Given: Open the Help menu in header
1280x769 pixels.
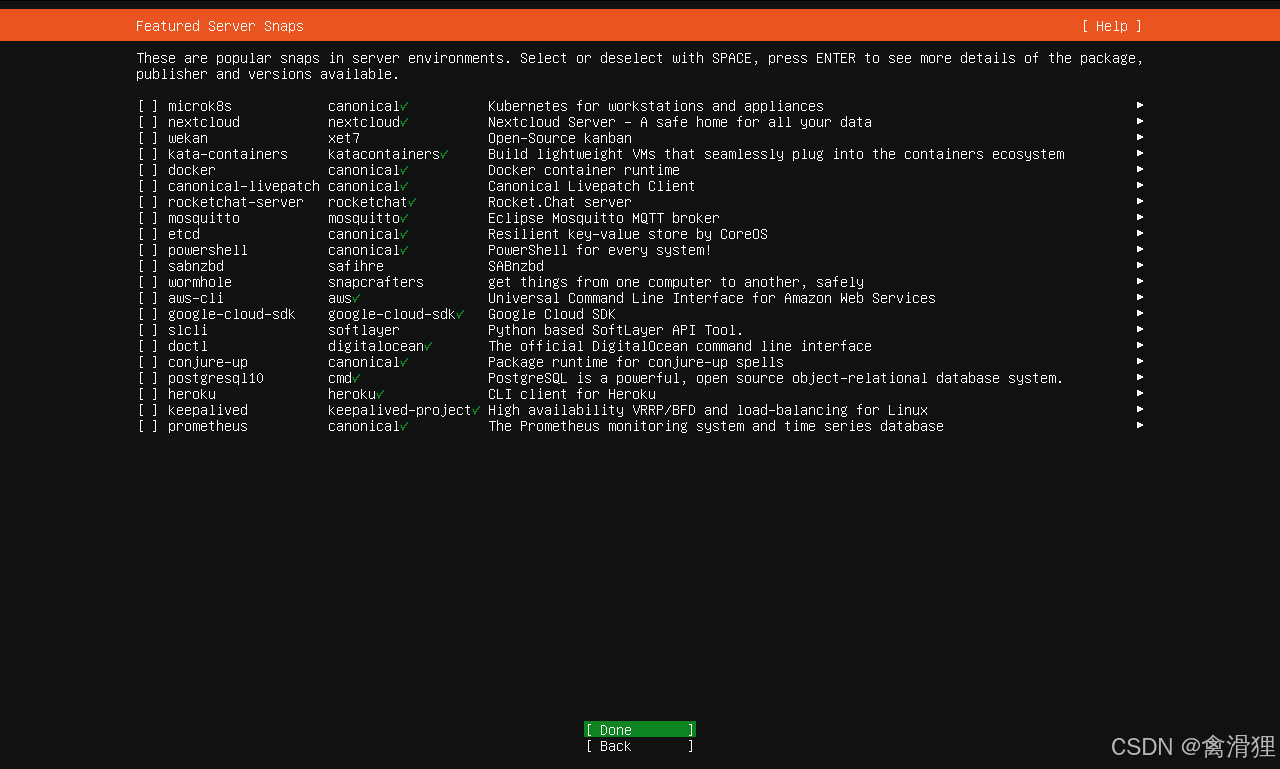Looking at the screenshot, I should 1112,26.
